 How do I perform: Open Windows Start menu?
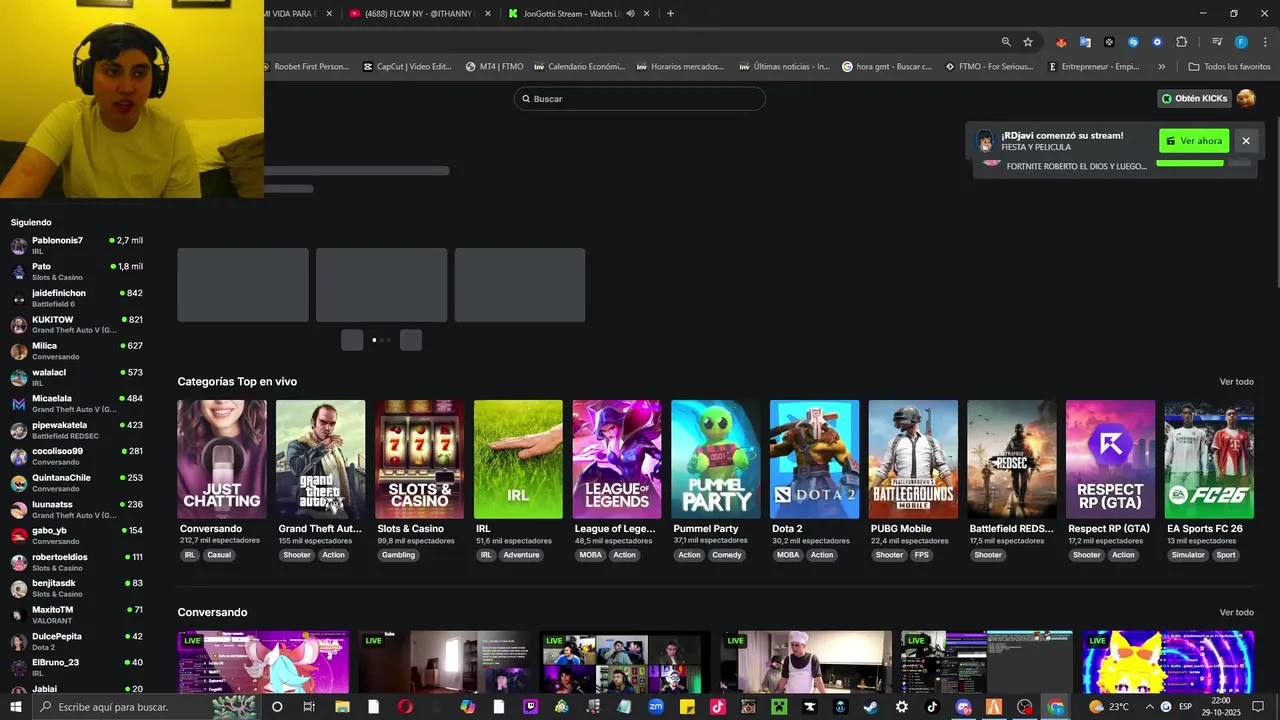[16, 706]
